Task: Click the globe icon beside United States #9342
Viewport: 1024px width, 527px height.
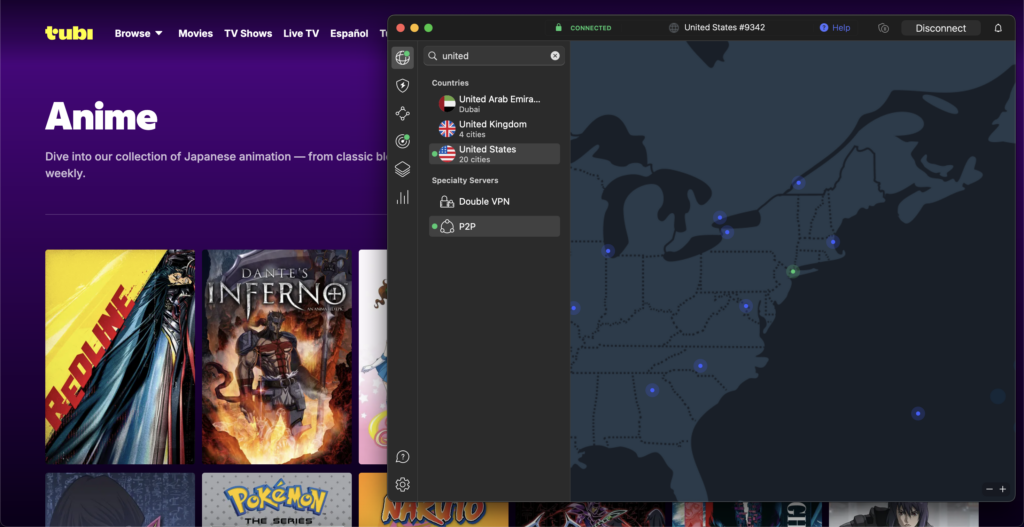Action: point(674,28)
